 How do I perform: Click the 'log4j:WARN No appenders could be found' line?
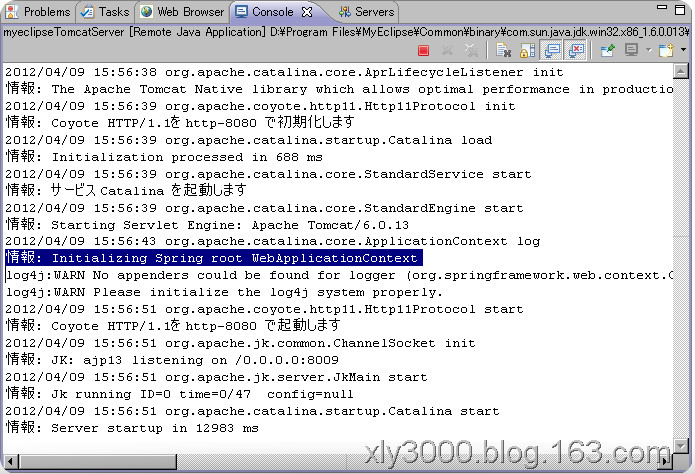click(339, 275)
